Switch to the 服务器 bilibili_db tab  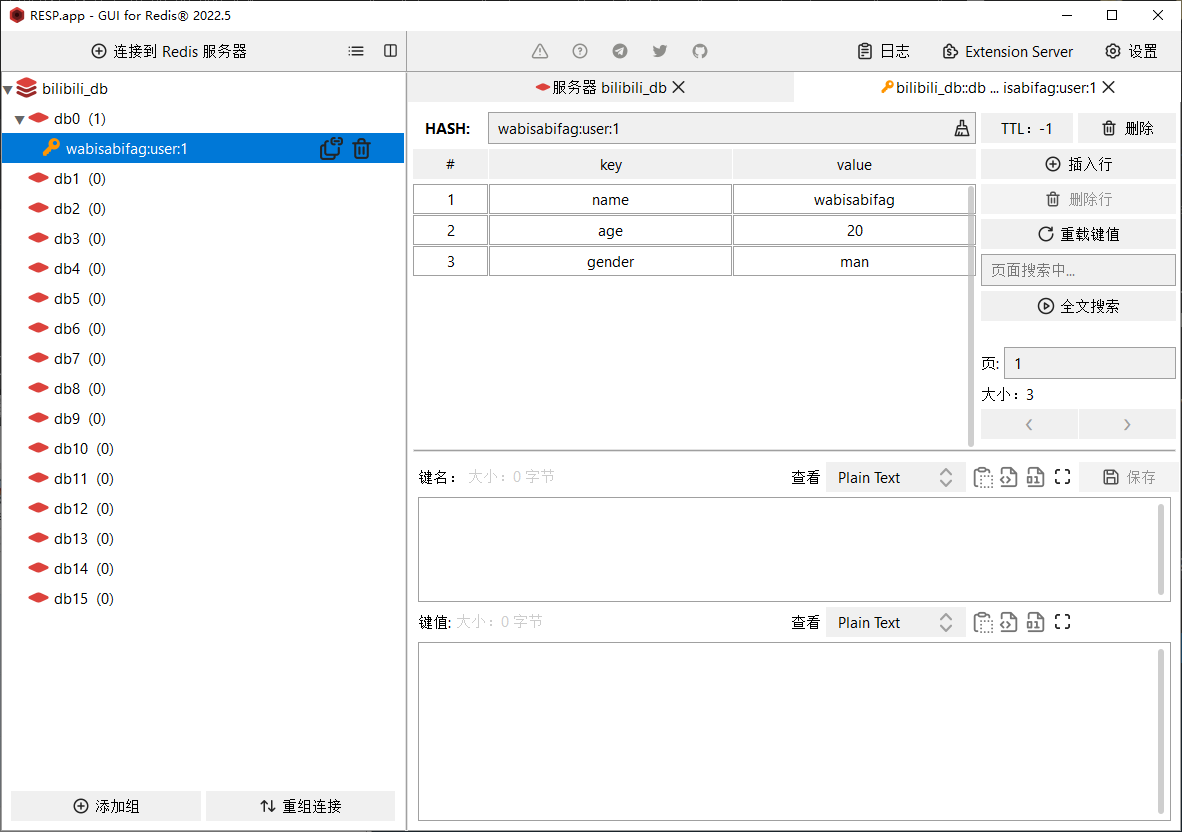tap(601, 87)
